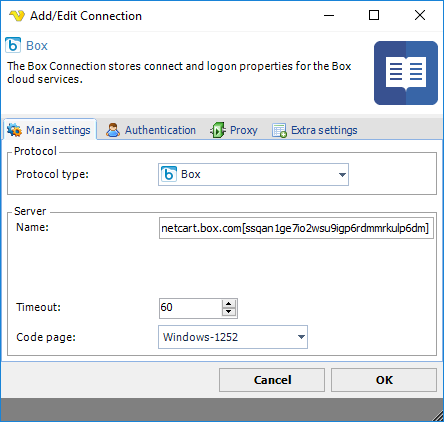Open the Extra settings tab
The width and height of the screenshot is (444, 422).
click(315, 130)
